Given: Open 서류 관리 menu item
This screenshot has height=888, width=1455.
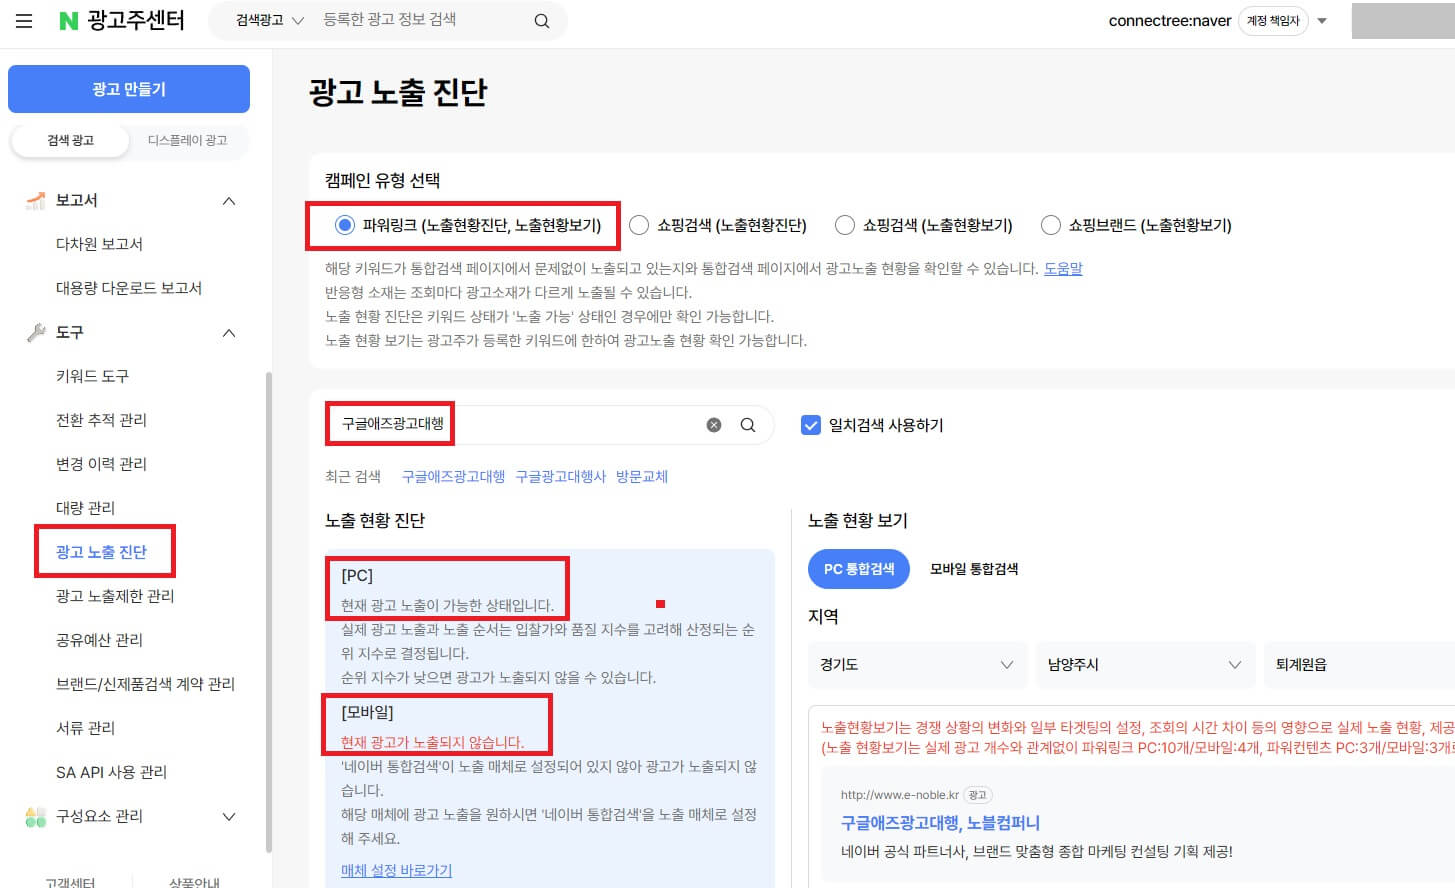Looking at the screenshot, I should tap(85, 728).
